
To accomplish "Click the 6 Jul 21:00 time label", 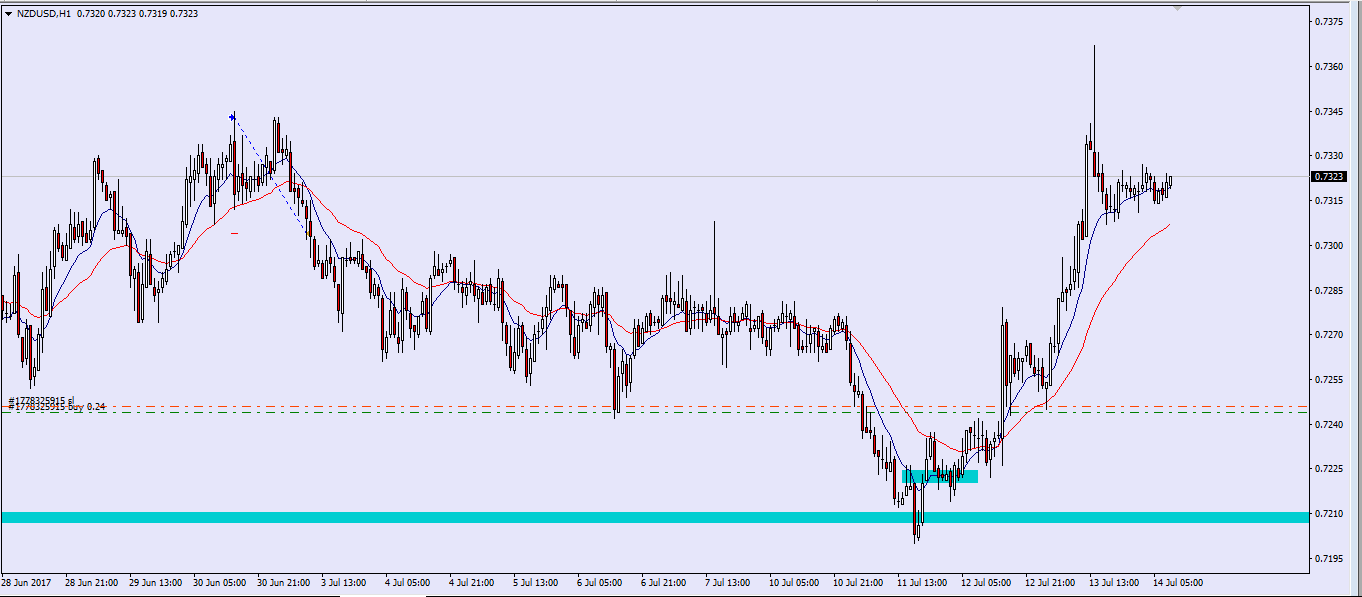I will (x=663, y=581).
